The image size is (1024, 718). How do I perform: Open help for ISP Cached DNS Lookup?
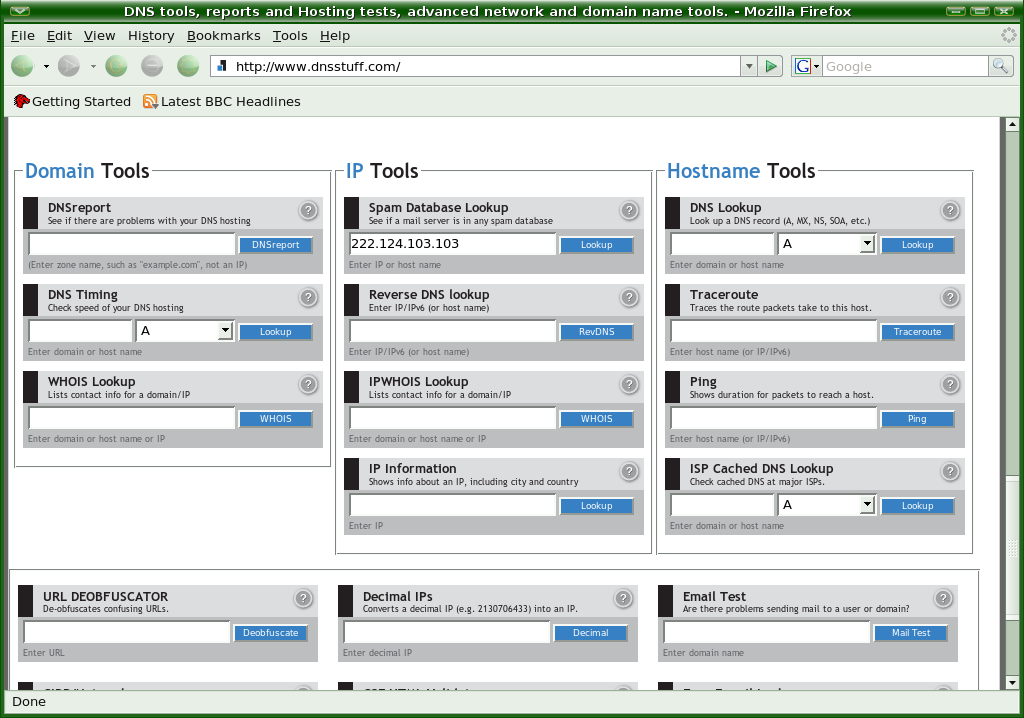(x=950, y=471)
